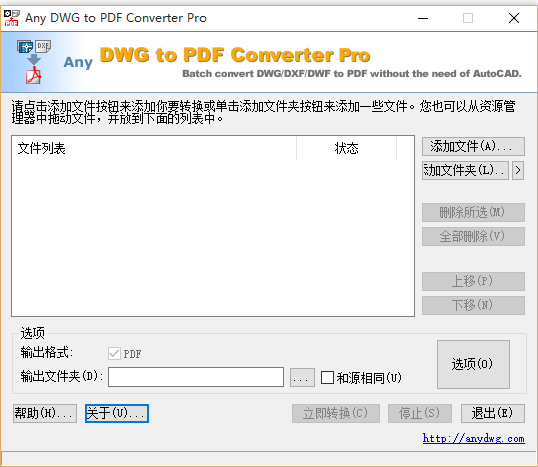Click the disabled 上移(P) button
This screenshot has height=467, width=538.
[473, 281]
